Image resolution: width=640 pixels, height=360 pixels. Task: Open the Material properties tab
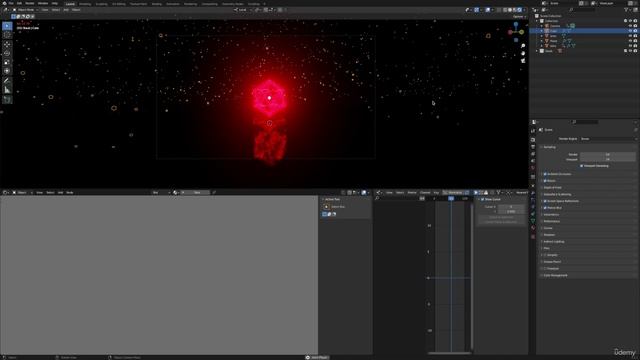pyautogui.click(x=533, y=228)
